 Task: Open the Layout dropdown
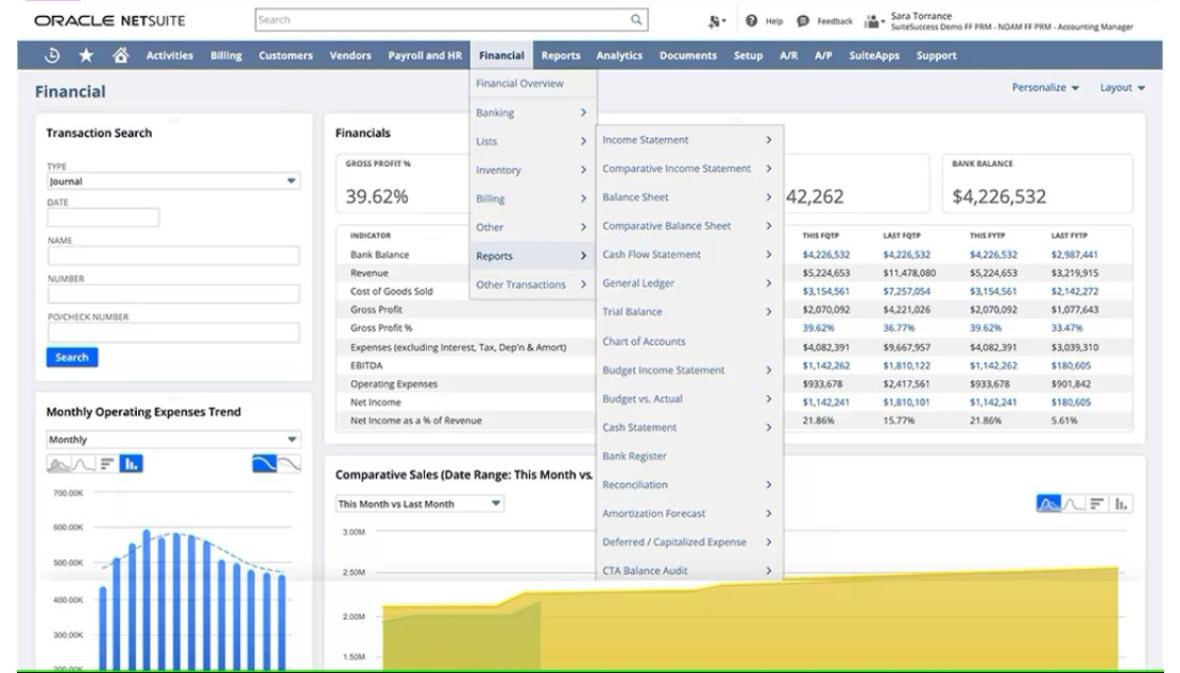pyautogui.click(x=1122, y=87)
